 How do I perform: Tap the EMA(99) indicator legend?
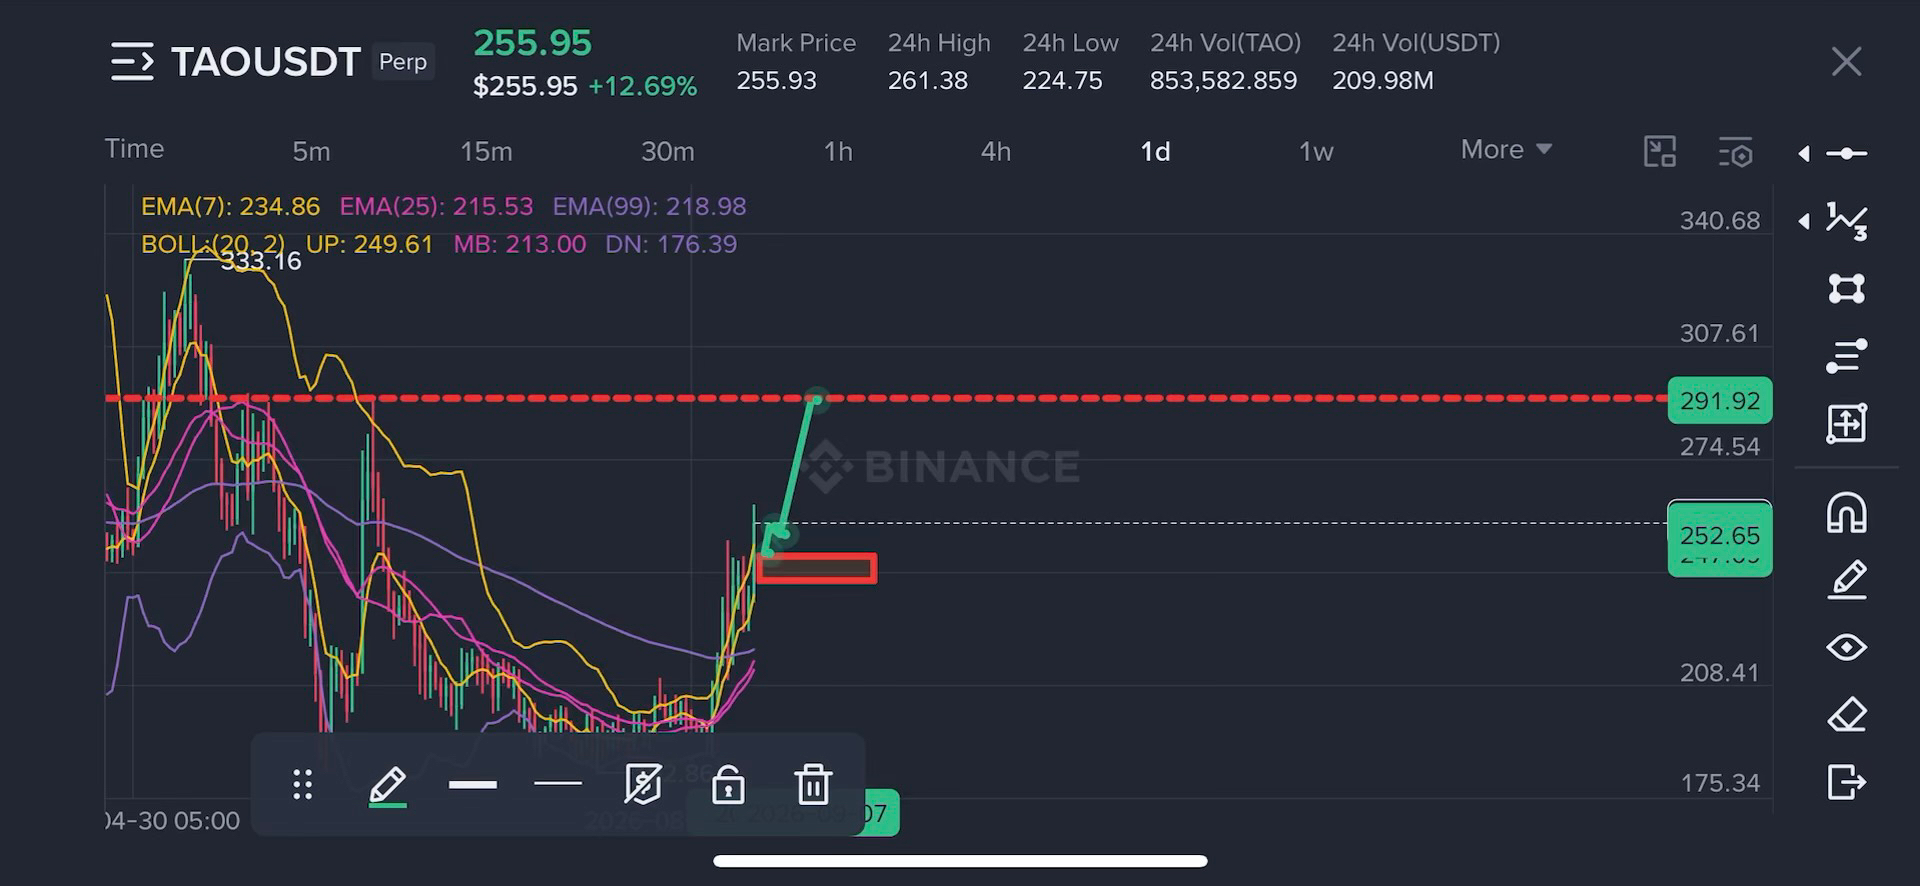click(x=649, y=207)
